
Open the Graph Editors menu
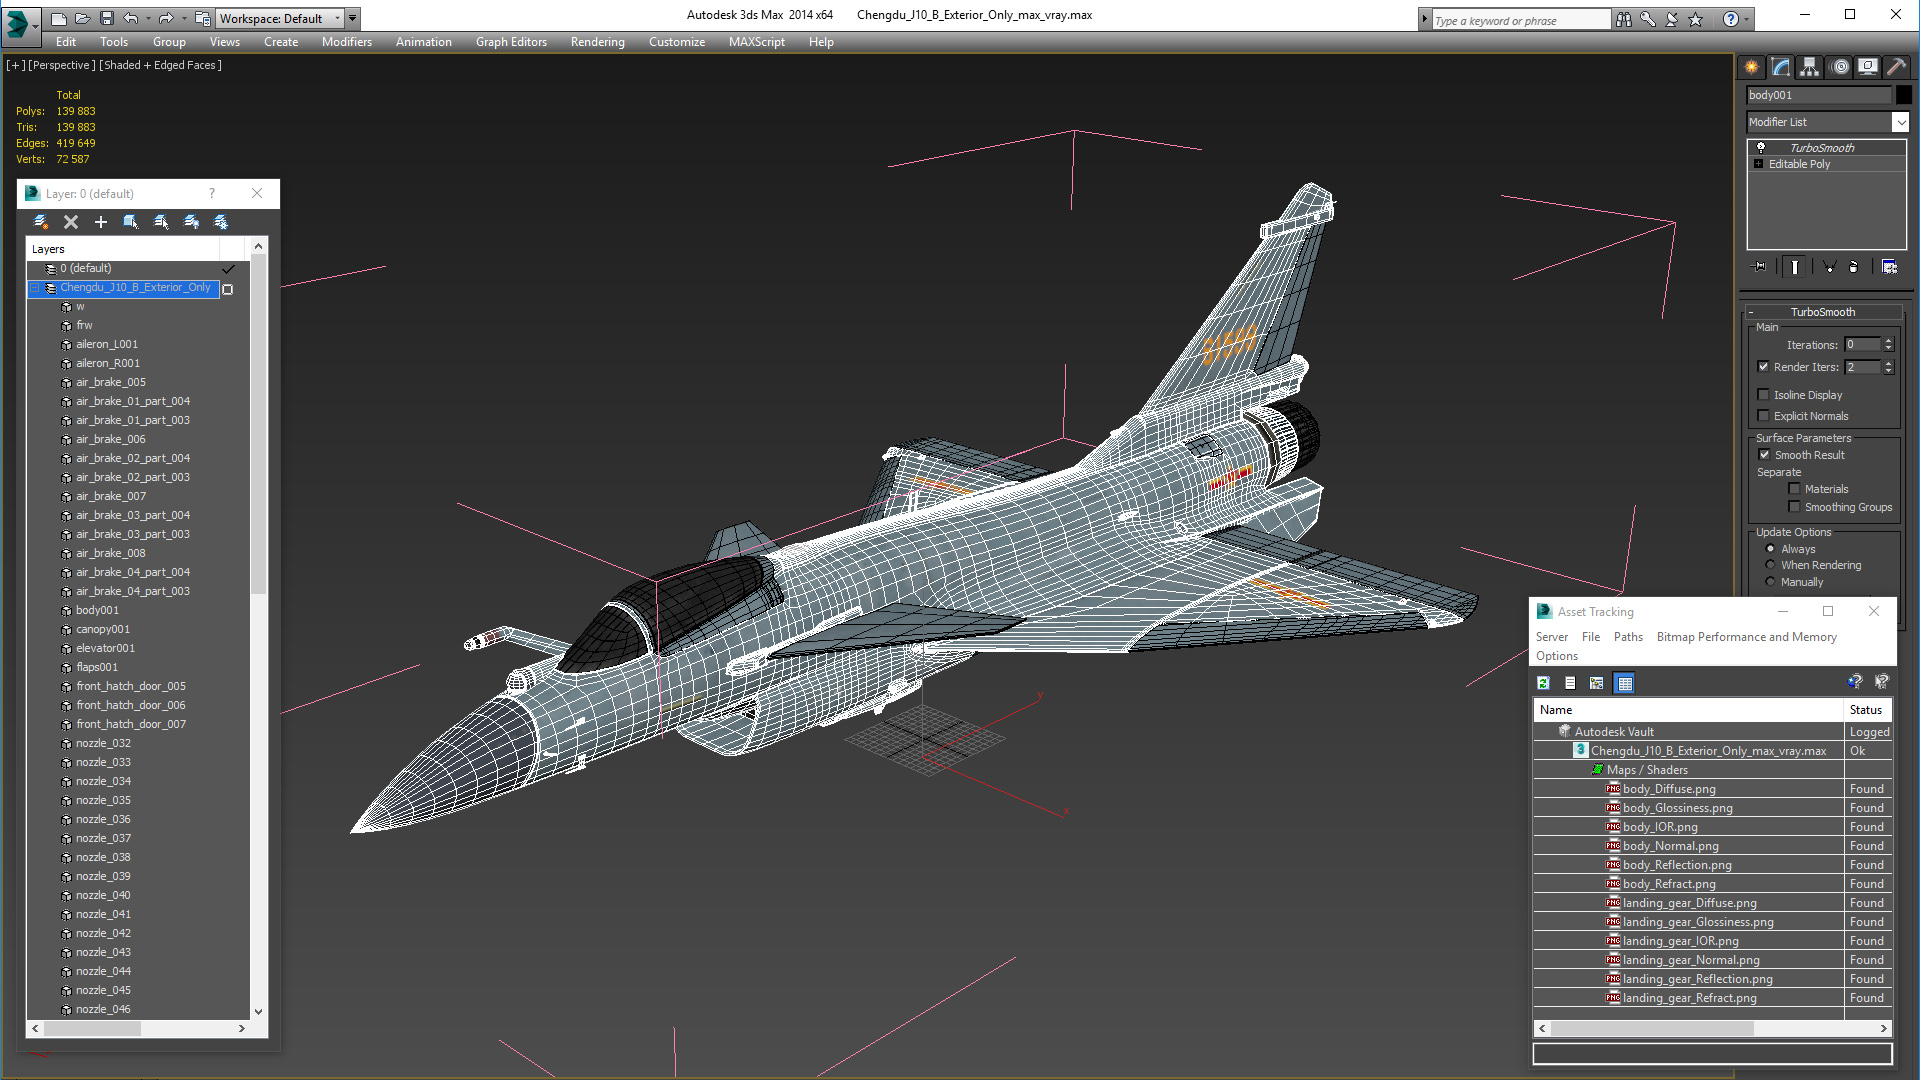click(x=511, y=42)
